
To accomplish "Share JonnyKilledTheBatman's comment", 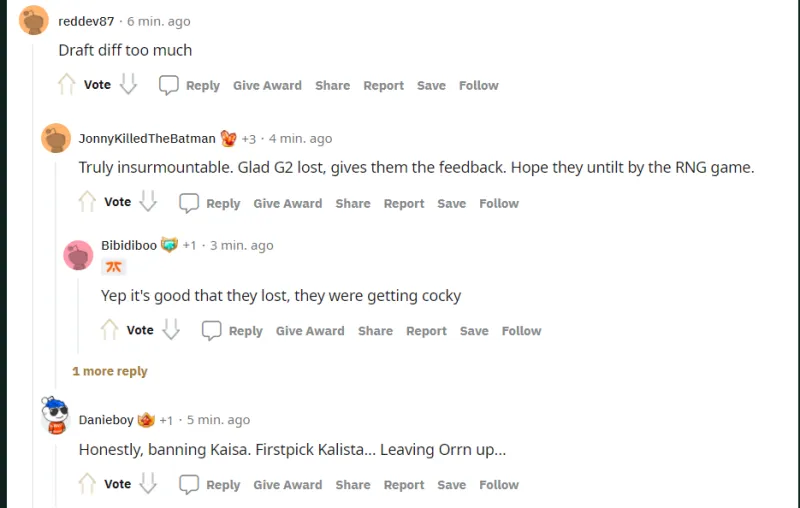I will 353,204.
